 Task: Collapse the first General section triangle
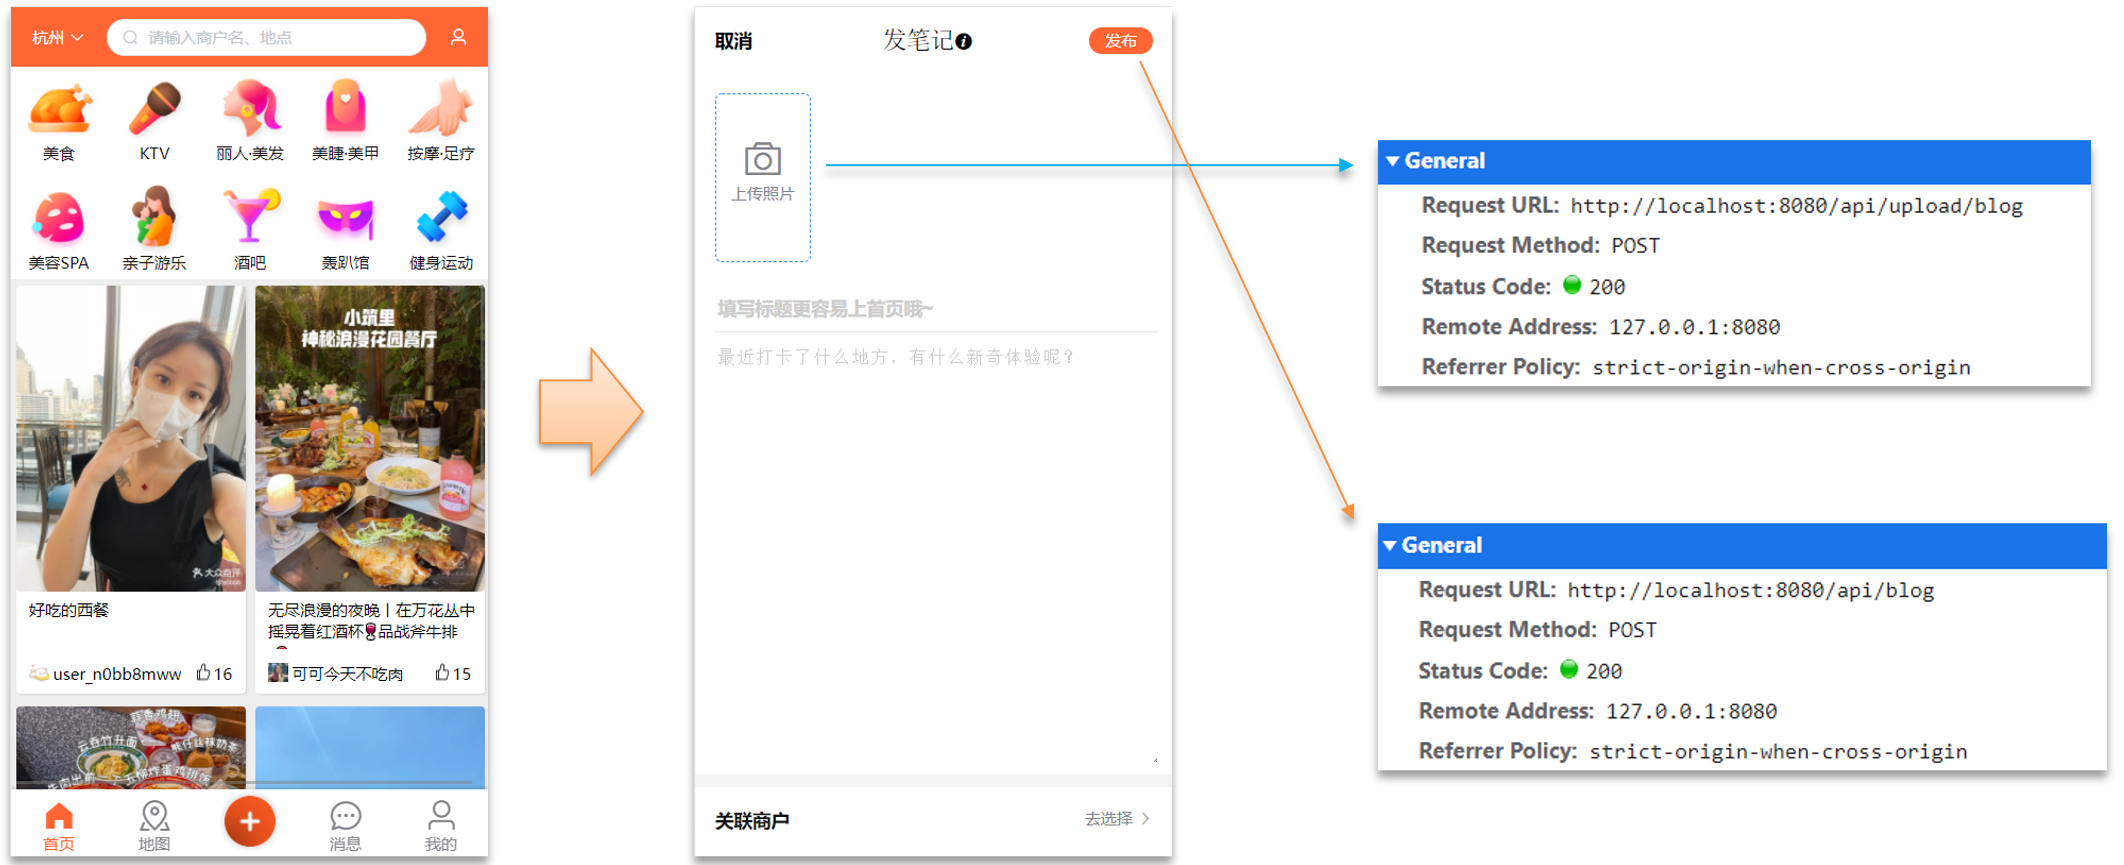[x=1392, y=161]
